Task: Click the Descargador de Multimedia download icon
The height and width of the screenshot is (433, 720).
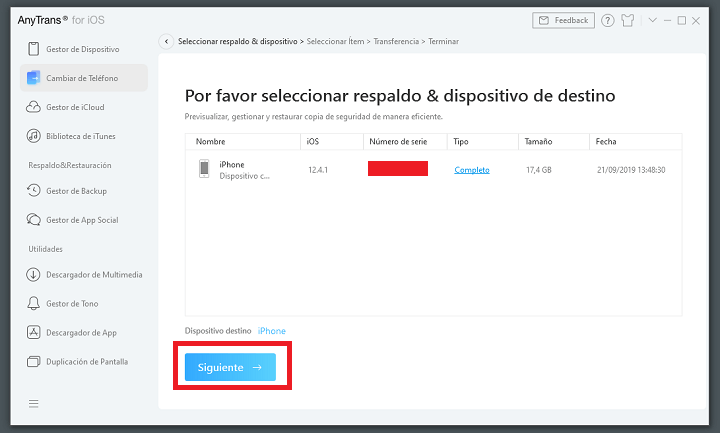Action: (33, 275)
